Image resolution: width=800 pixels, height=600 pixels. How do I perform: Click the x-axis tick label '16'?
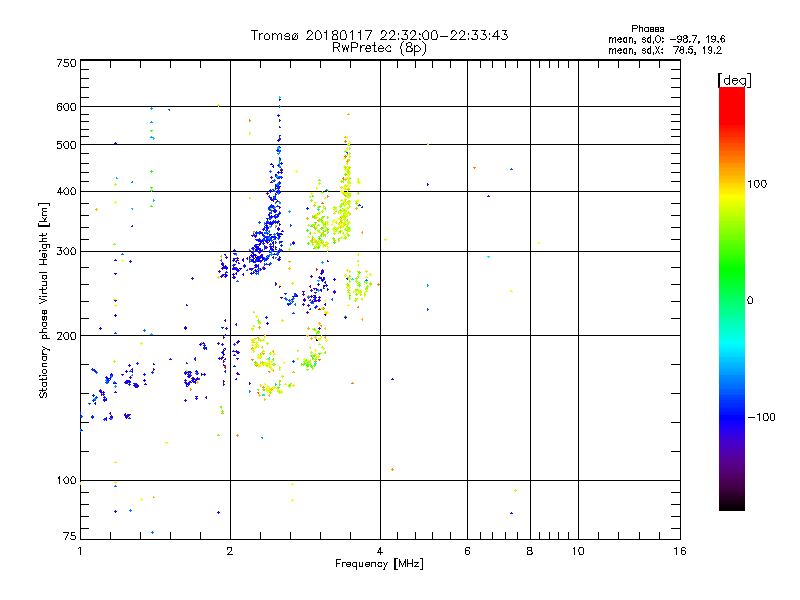(x=680, y=551)
